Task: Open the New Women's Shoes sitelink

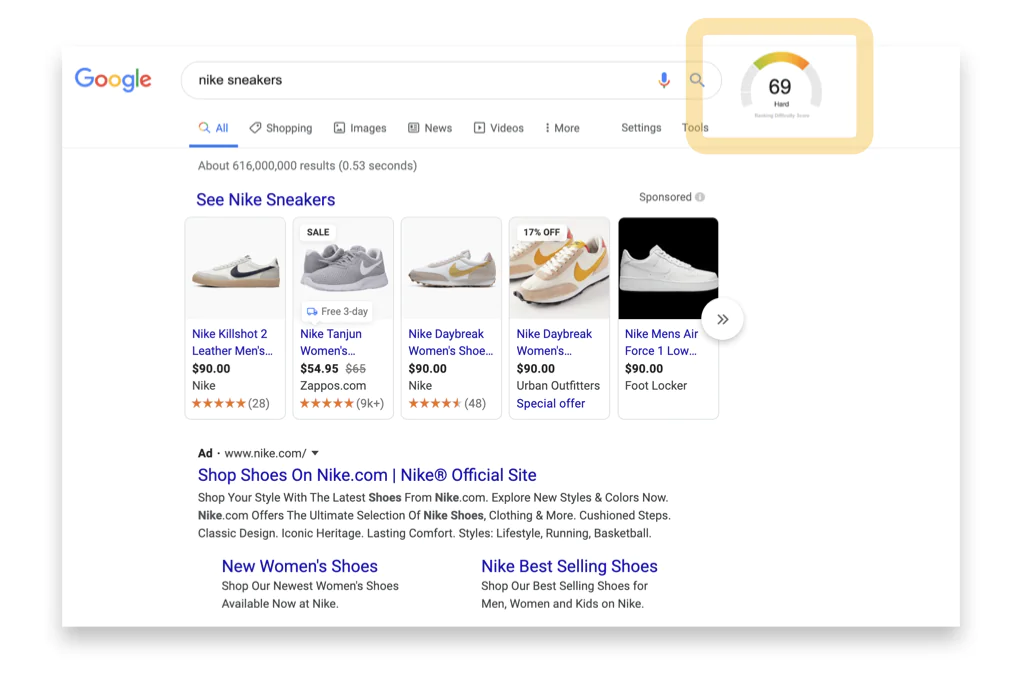Action: pyautogui.click(x=300, y=566)
